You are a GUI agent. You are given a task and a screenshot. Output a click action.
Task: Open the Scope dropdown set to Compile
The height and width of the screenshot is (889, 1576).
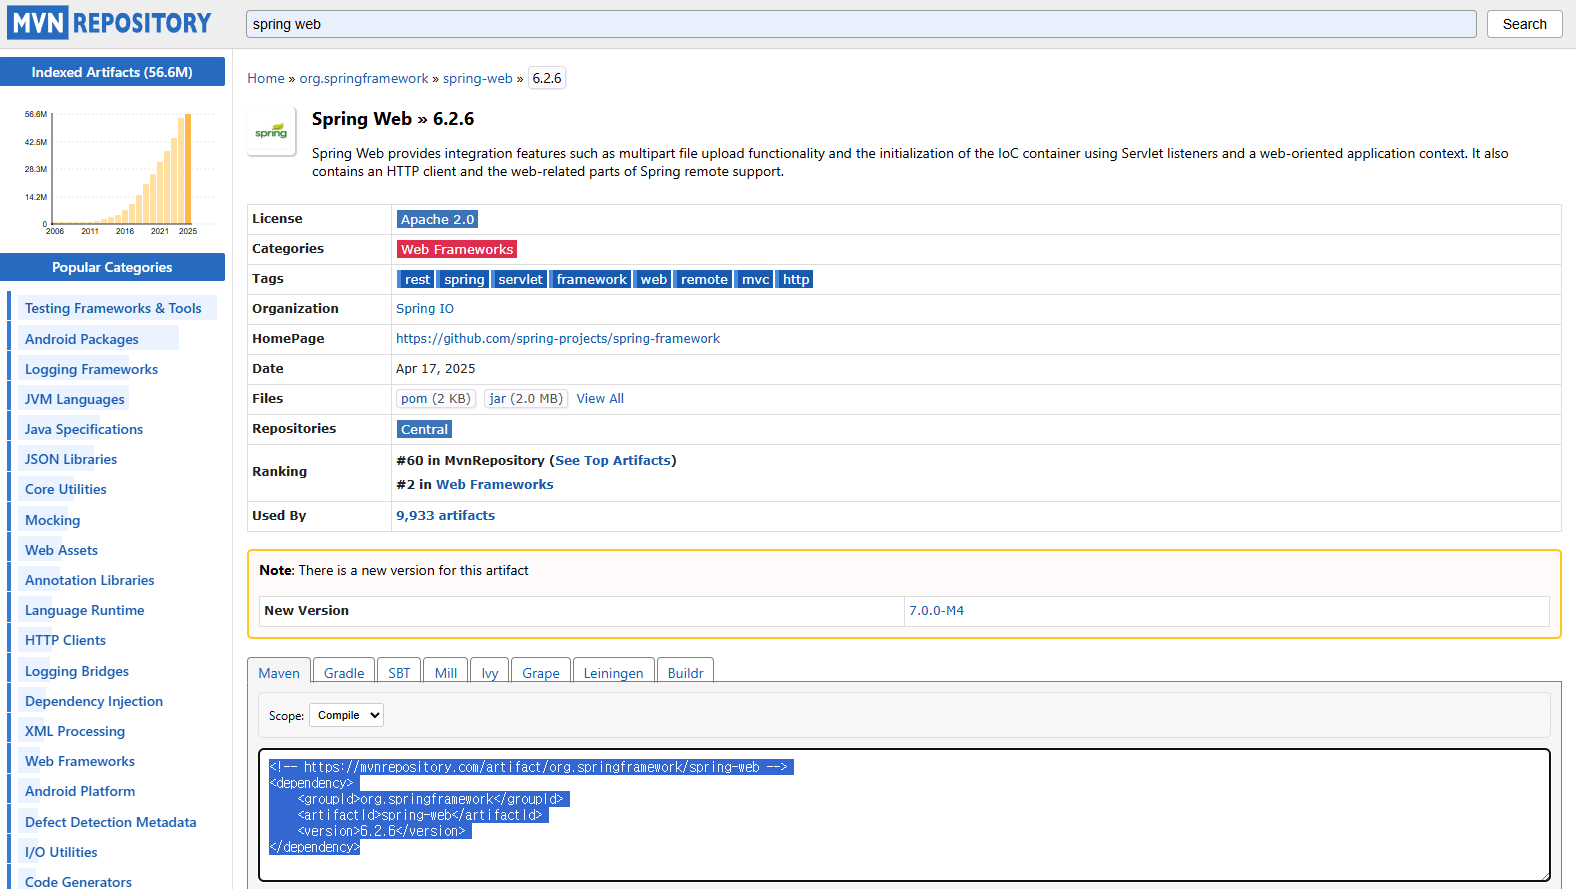(x=346, y=715)
